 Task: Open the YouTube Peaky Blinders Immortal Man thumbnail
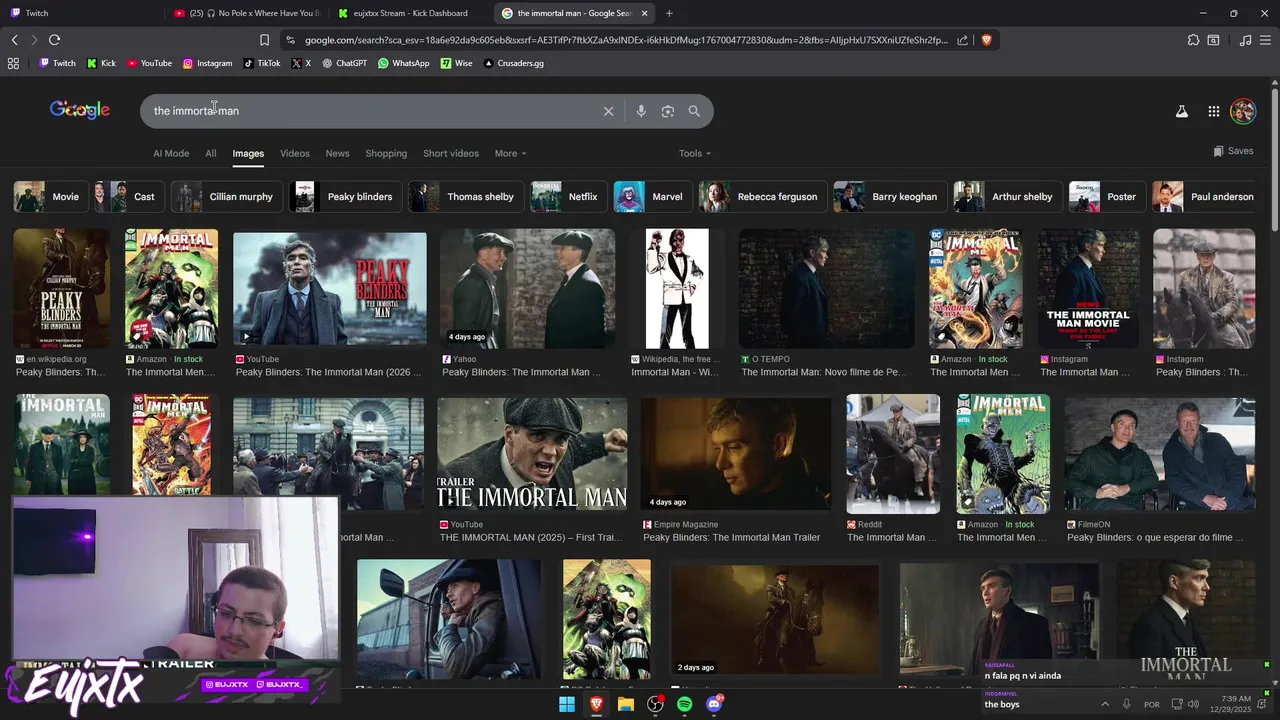[330, 289]
